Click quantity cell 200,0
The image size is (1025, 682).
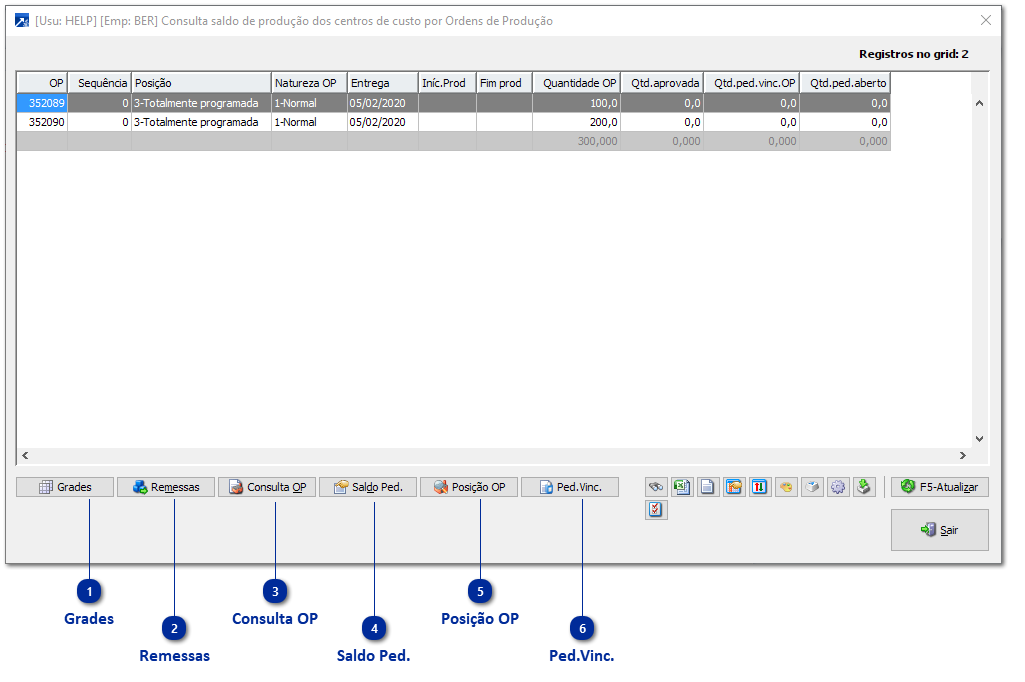click(x=577, y=122)
